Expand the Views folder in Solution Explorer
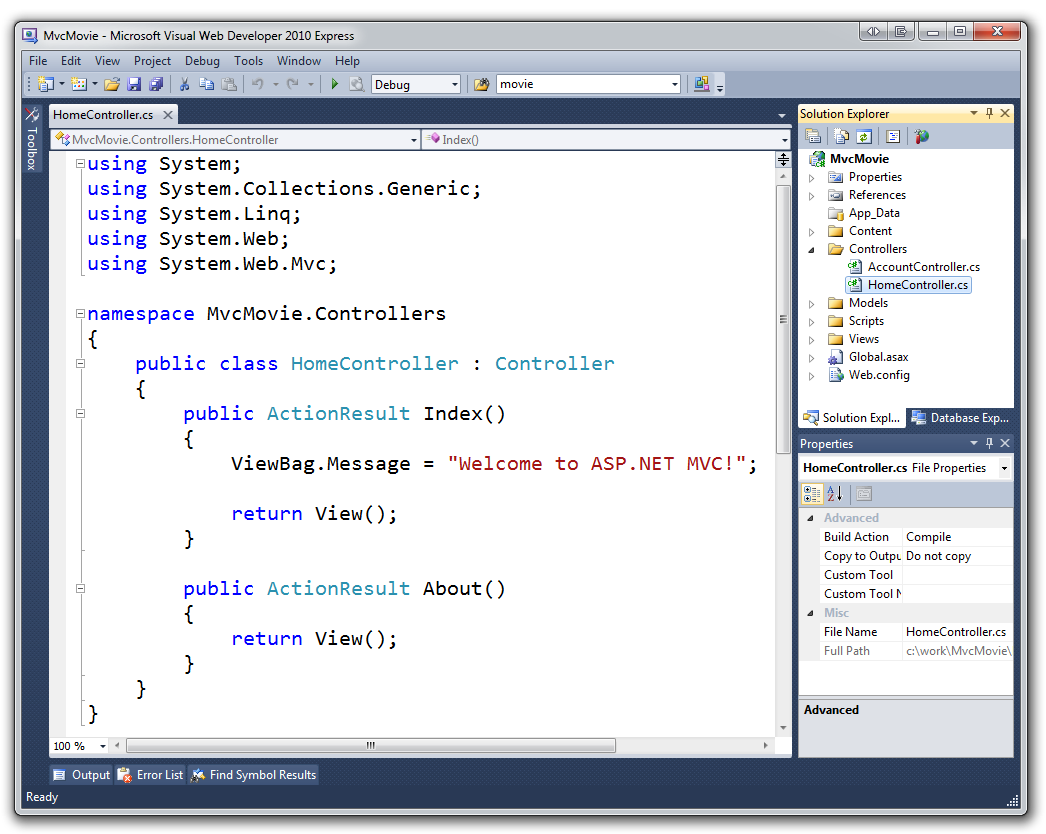This screenshot has height=834, width=1046. (x=812, y=338)
